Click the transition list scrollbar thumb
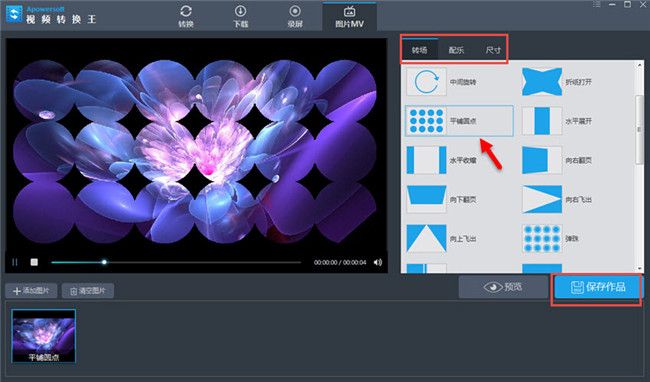The image size is (650, 382). click(640, 129)
